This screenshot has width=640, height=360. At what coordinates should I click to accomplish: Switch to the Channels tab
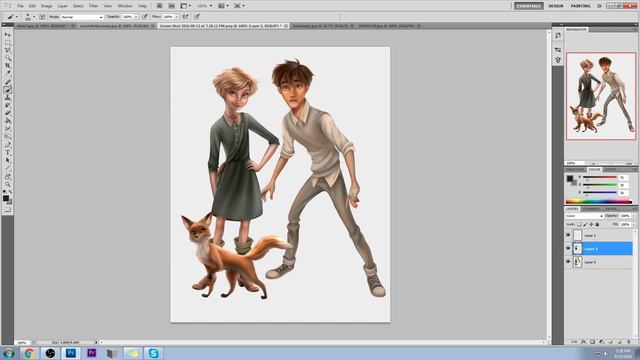point(591,209)
